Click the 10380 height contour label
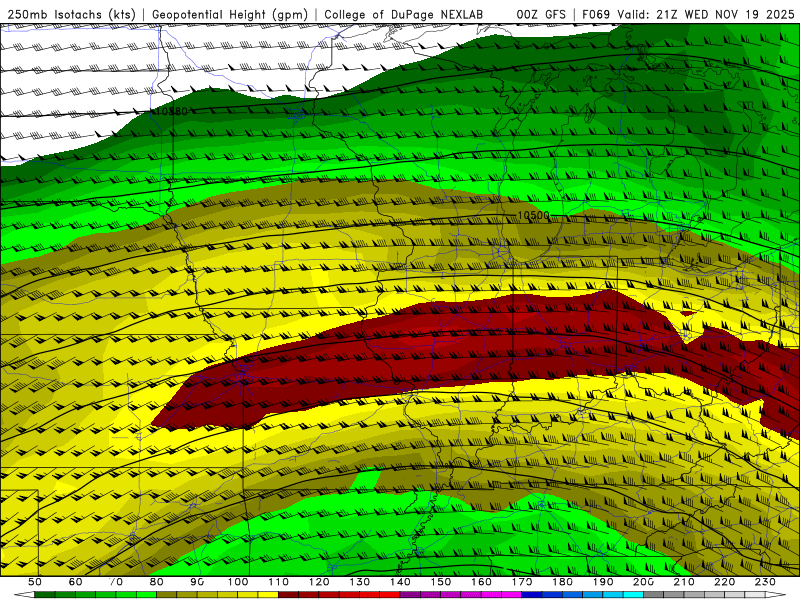 tap(172, 111)
